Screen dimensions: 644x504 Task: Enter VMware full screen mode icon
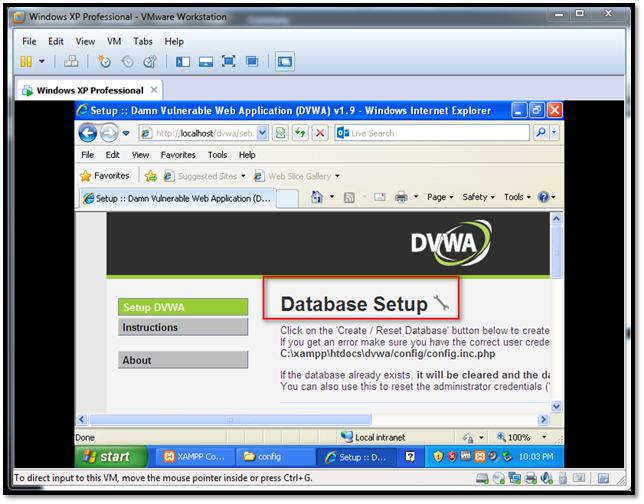click(x=229, y=62)
